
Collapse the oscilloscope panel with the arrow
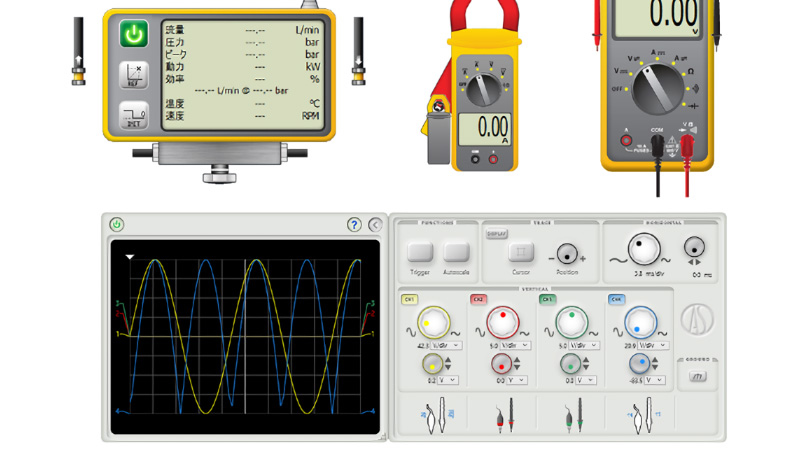[375, 225]
